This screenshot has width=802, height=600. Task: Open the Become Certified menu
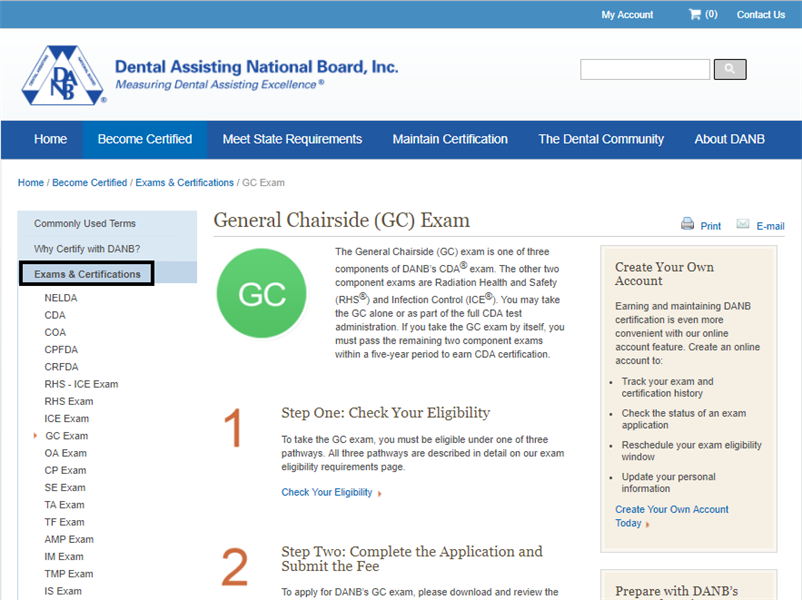coord(143,139)
